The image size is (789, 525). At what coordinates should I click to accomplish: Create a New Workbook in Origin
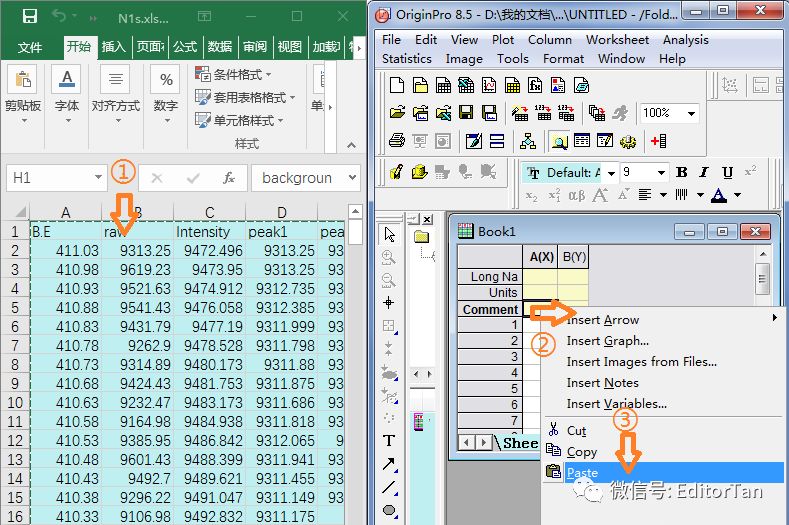pyautogui.click(x=443, y=85)
